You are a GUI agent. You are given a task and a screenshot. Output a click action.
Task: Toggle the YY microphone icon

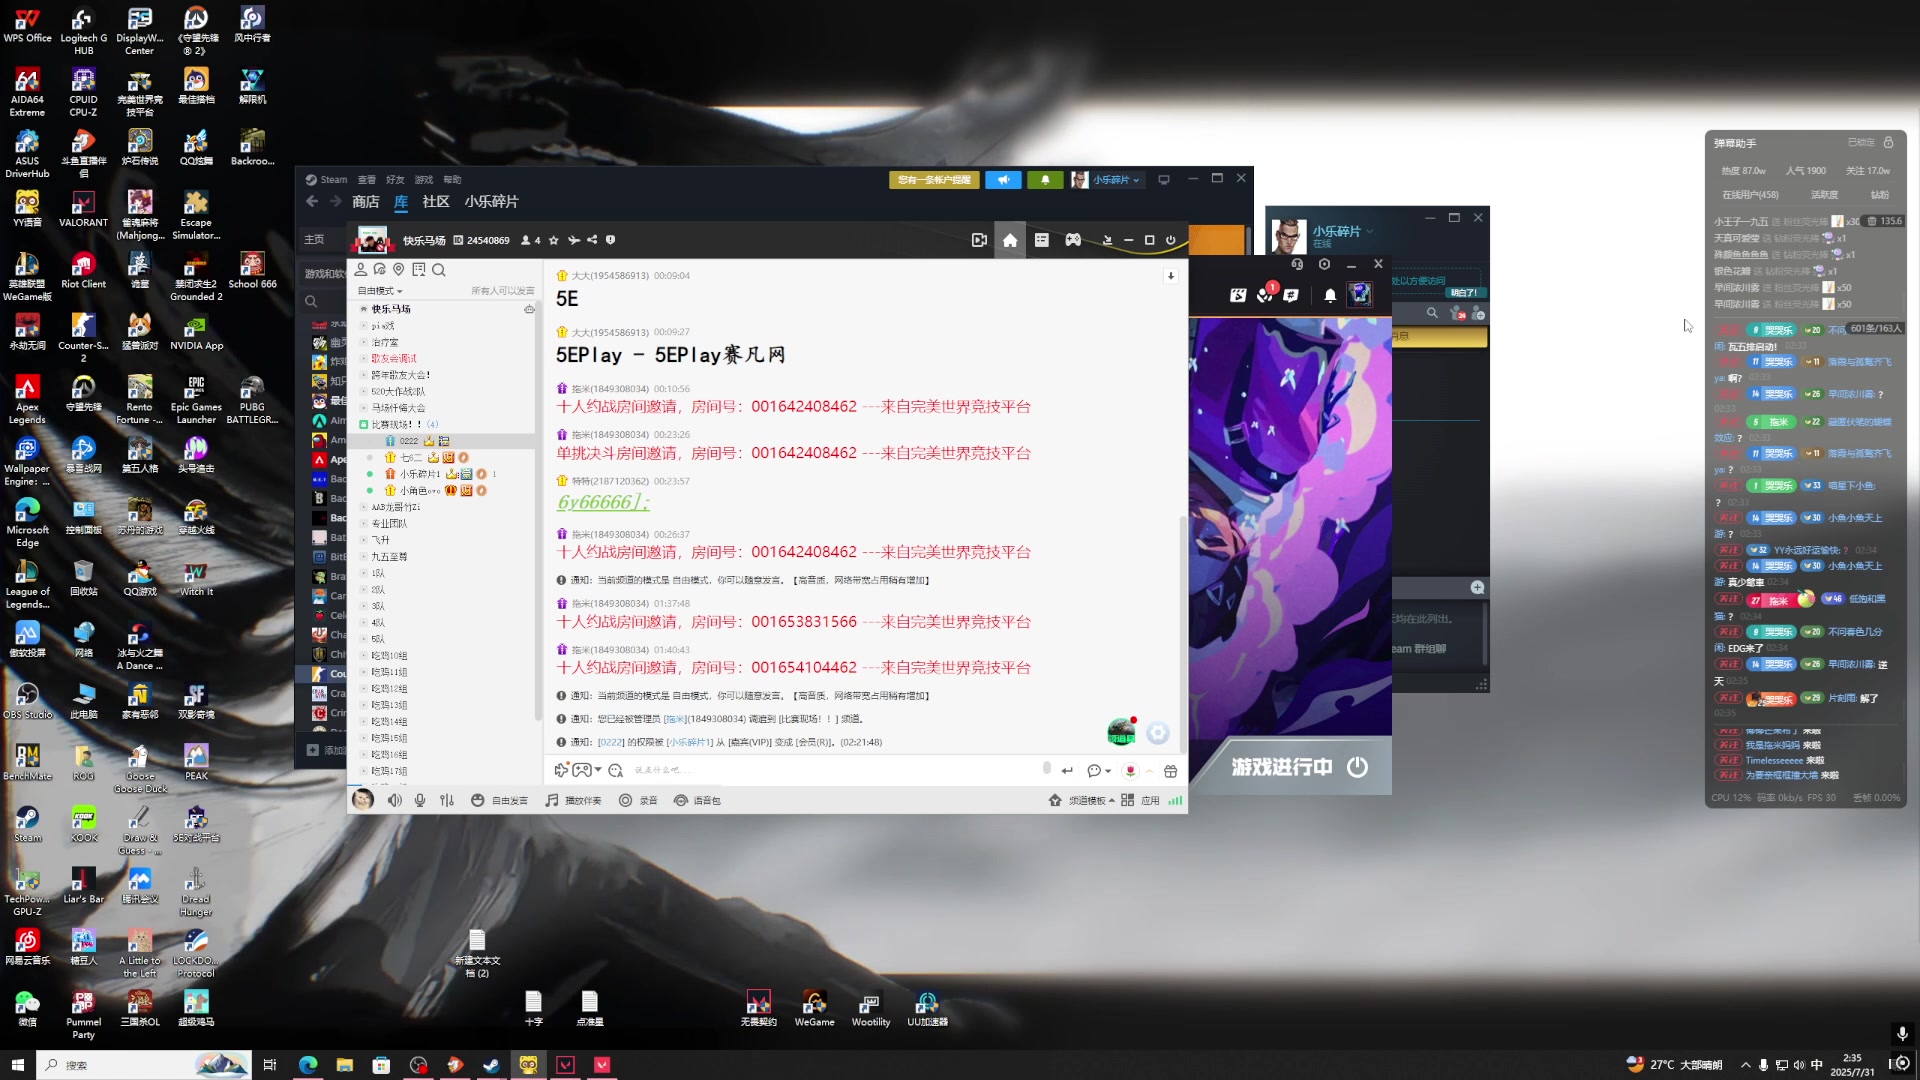420,800
